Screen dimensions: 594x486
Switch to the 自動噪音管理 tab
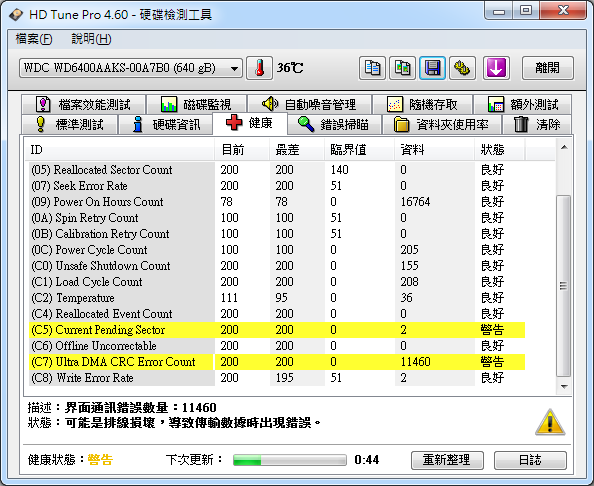(309, 104)
